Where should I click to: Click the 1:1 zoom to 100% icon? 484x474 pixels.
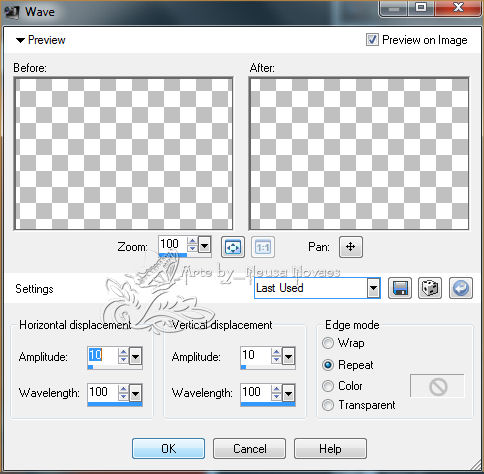click(x=263, y=247)
